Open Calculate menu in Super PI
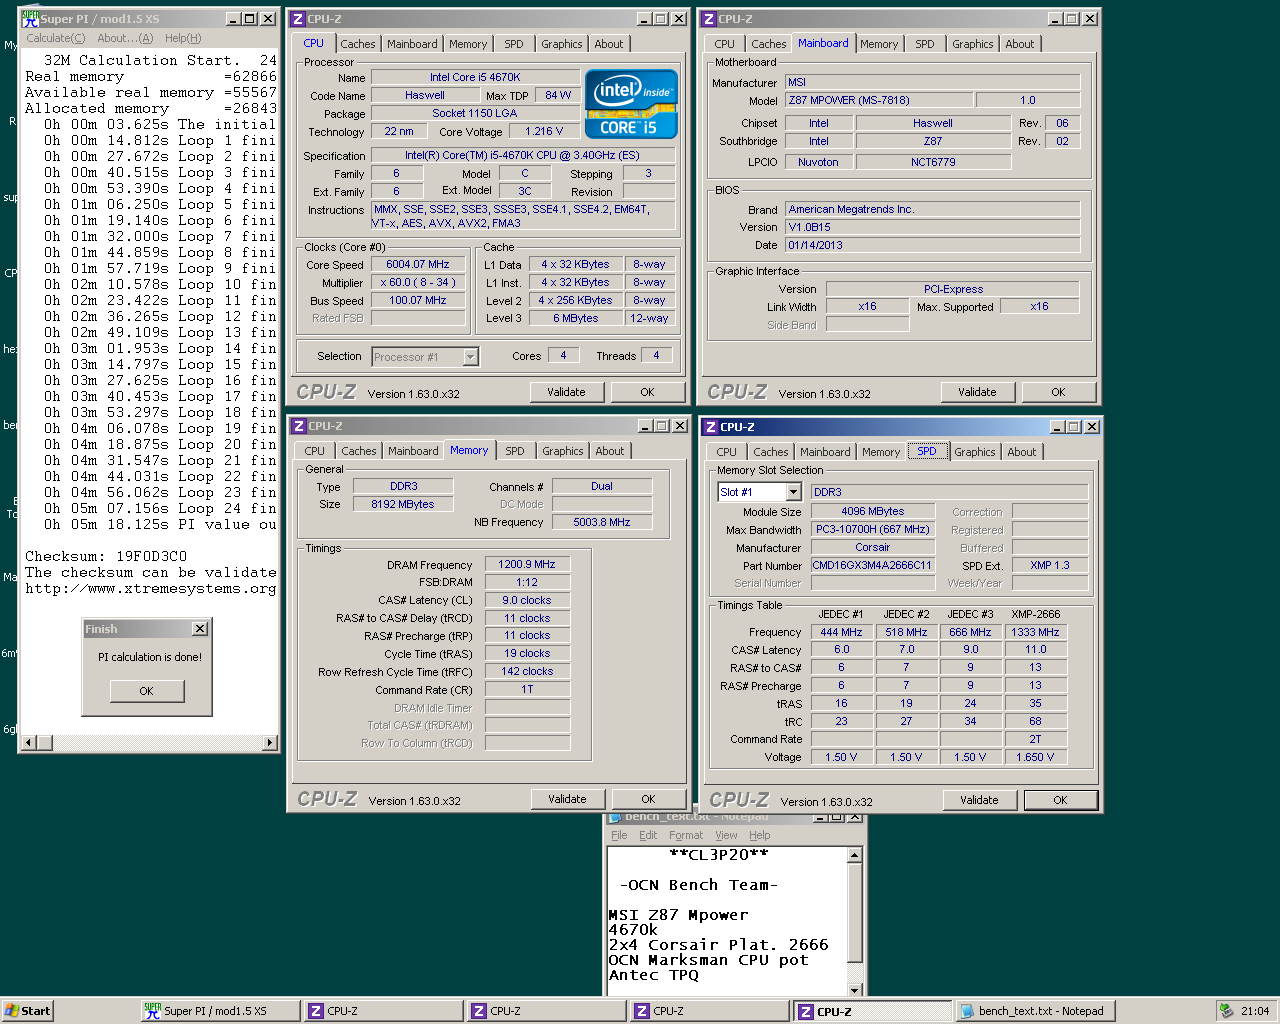Screen dimensions: 1280x1024 point(55,38)
